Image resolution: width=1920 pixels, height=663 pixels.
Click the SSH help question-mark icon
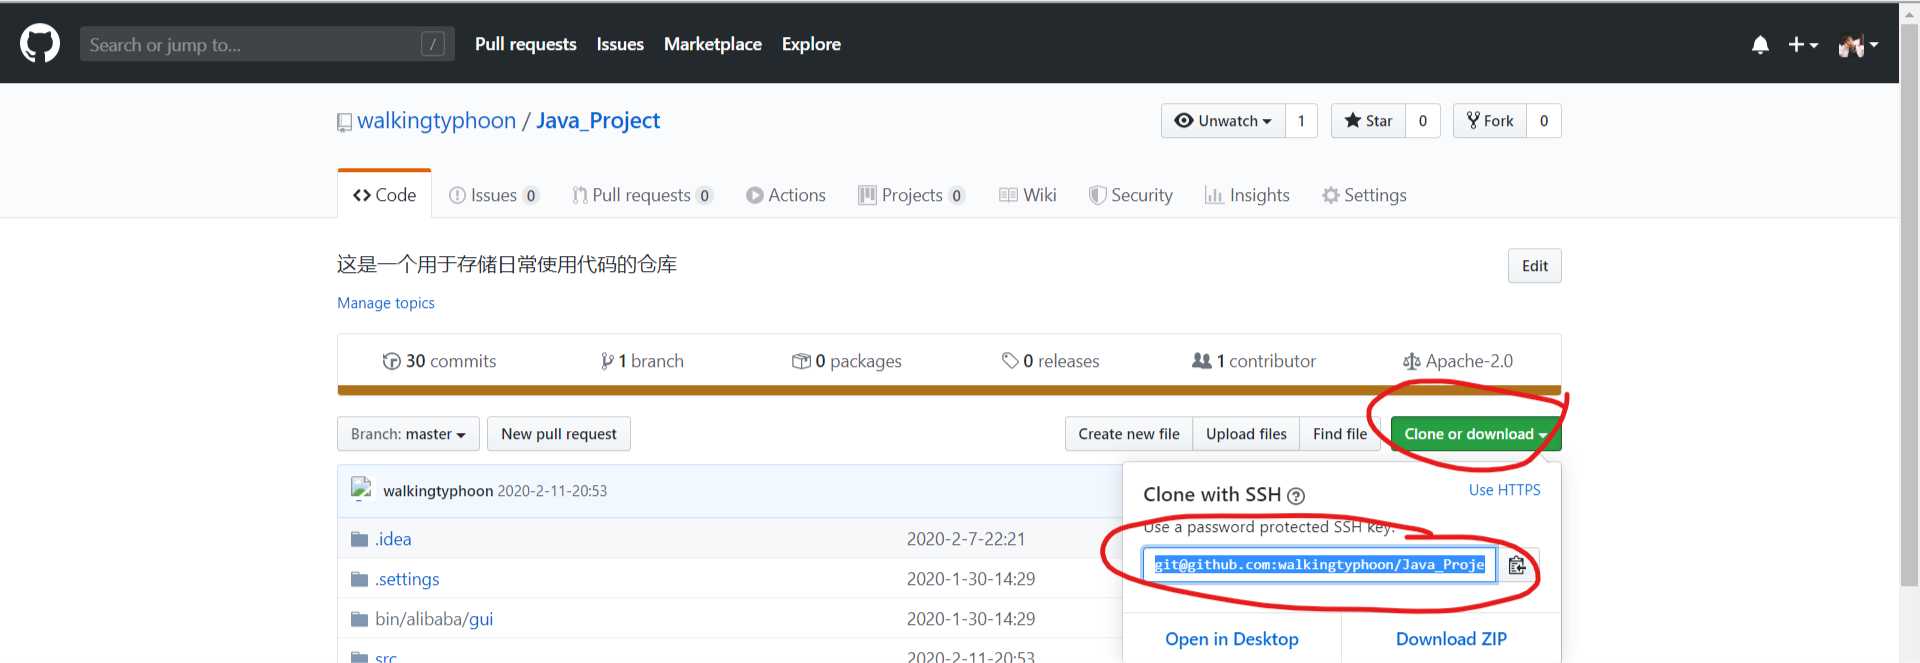pyautogui.click(x=1296, y=496)
